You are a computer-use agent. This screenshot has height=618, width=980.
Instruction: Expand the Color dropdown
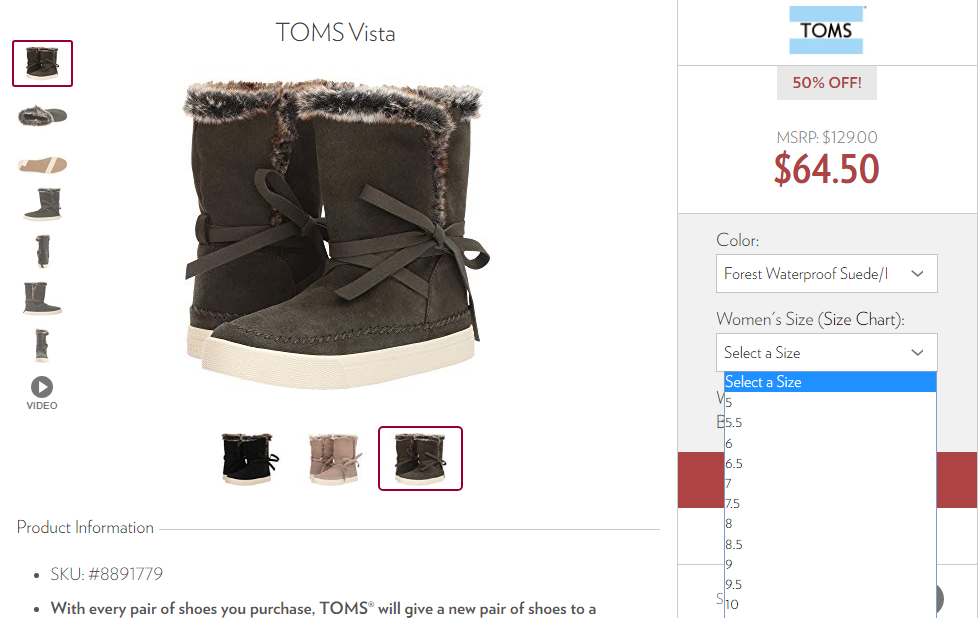pyautogui.click(x=826, y=274)
